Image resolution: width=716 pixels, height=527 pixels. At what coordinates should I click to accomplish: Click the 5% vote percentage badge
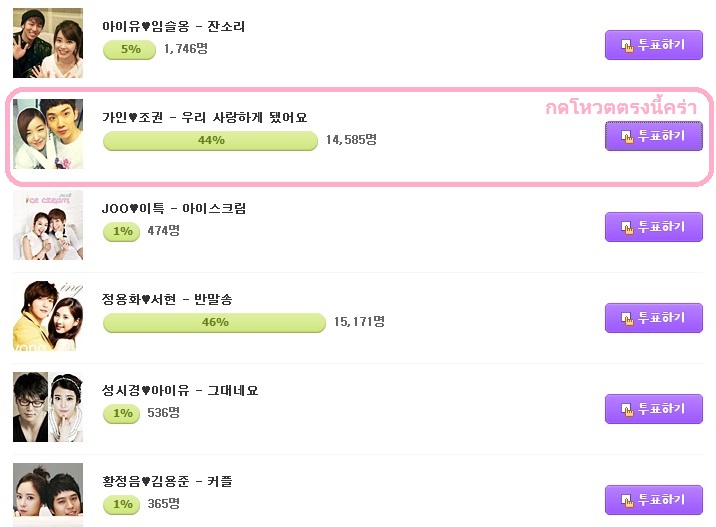coord(130,49)
